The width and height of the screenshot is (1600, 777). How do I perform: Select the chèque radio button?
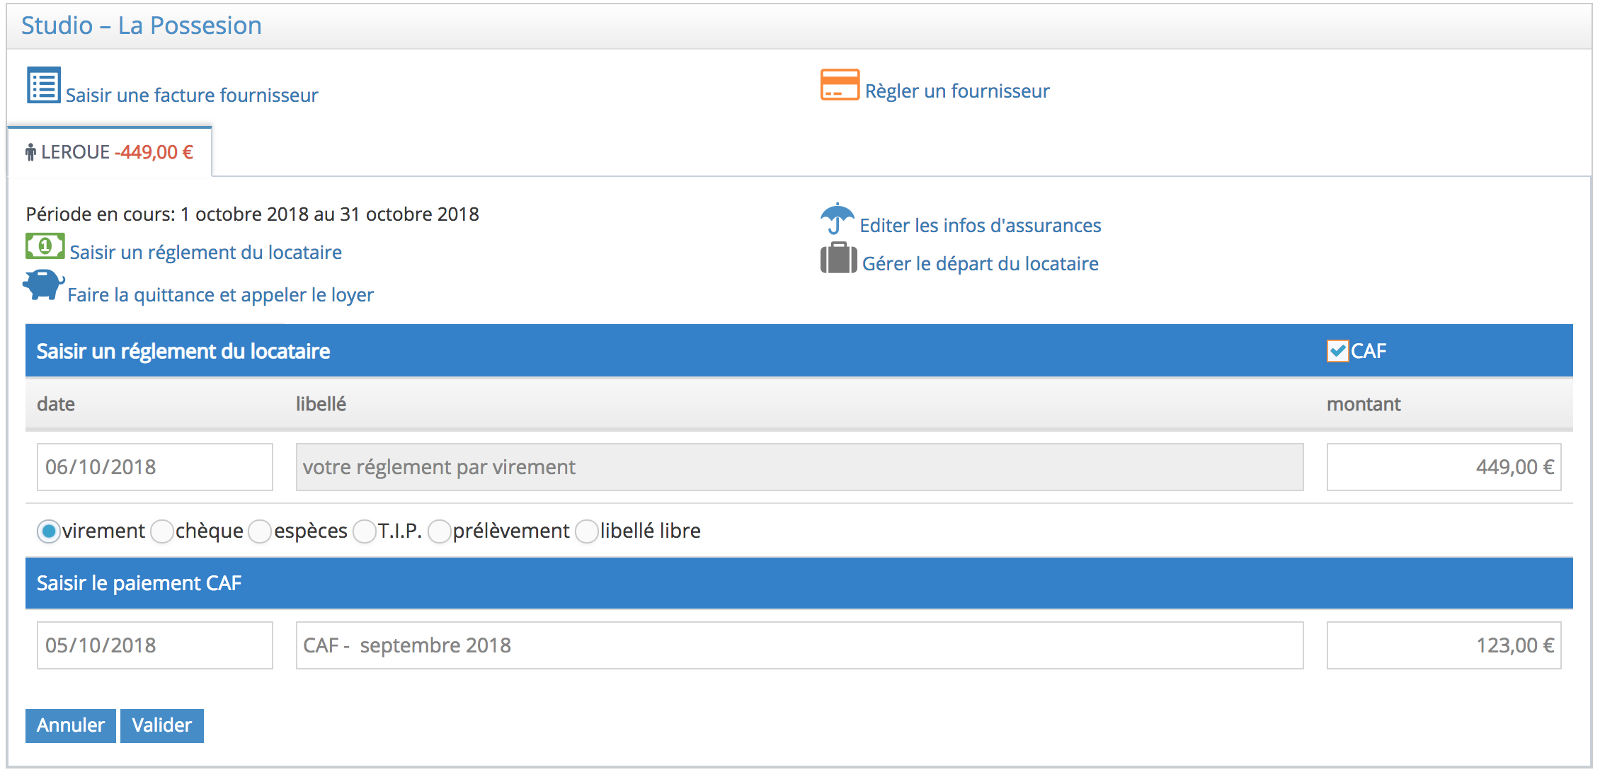[162, 531]
